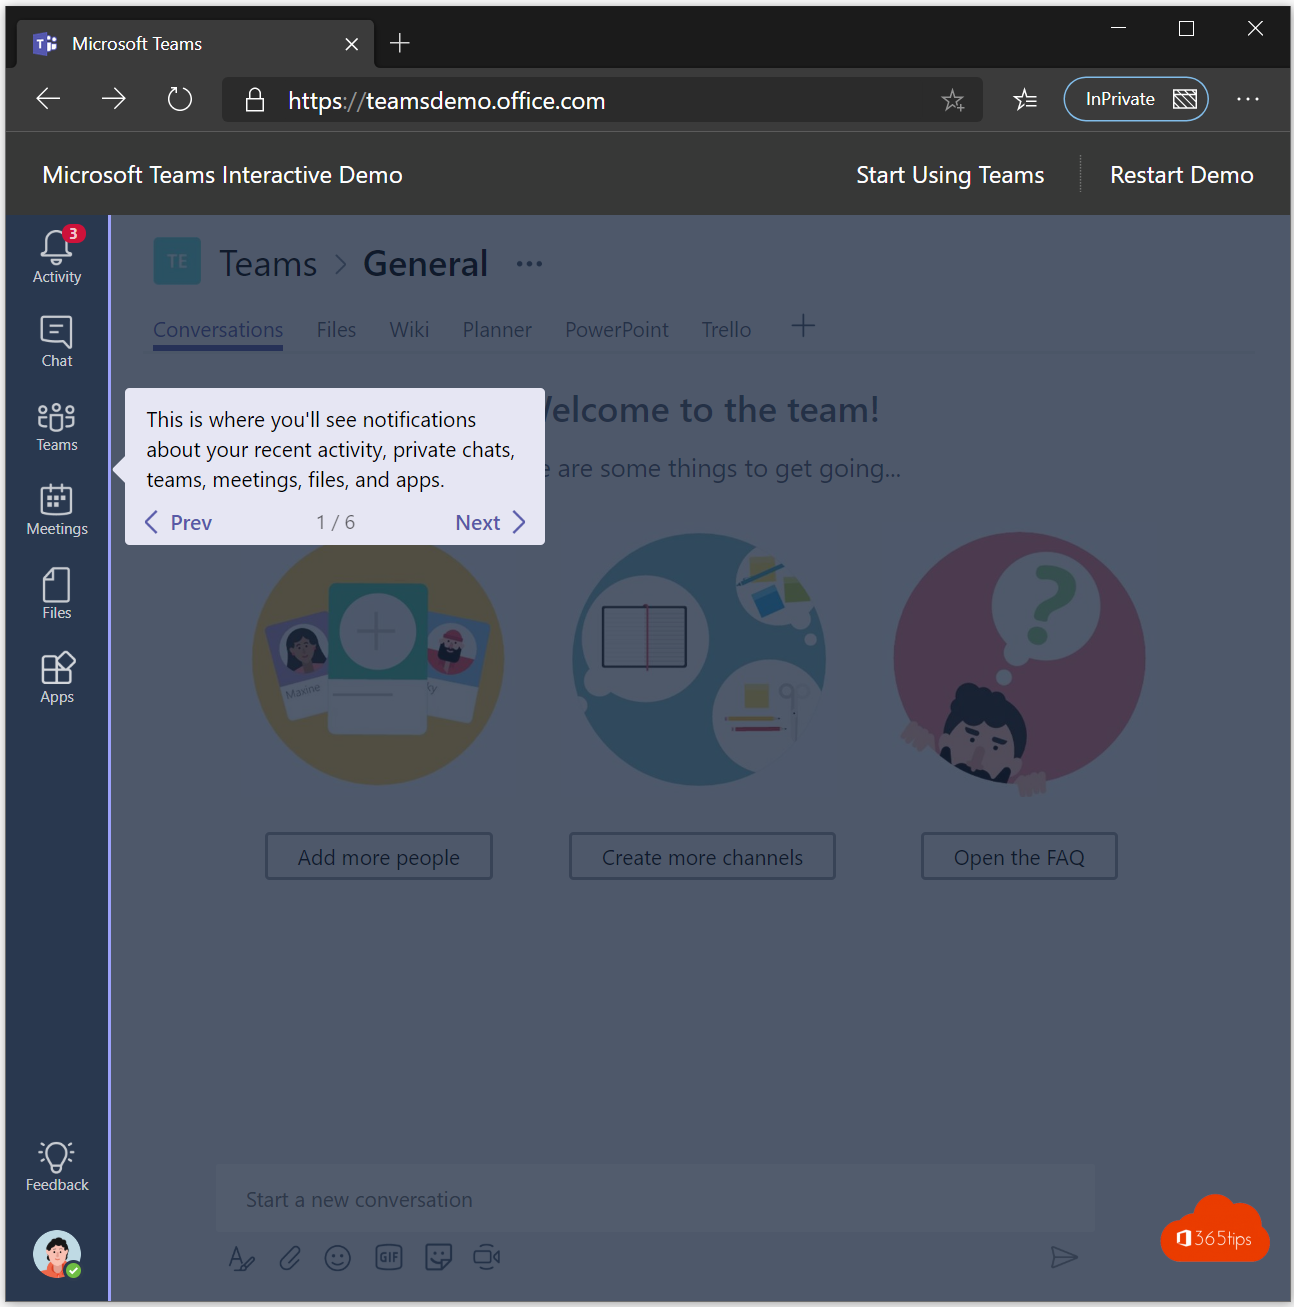The image size is (1294, 1307).
Task: Click the Add more people button
Action: [x=379, y=857]
